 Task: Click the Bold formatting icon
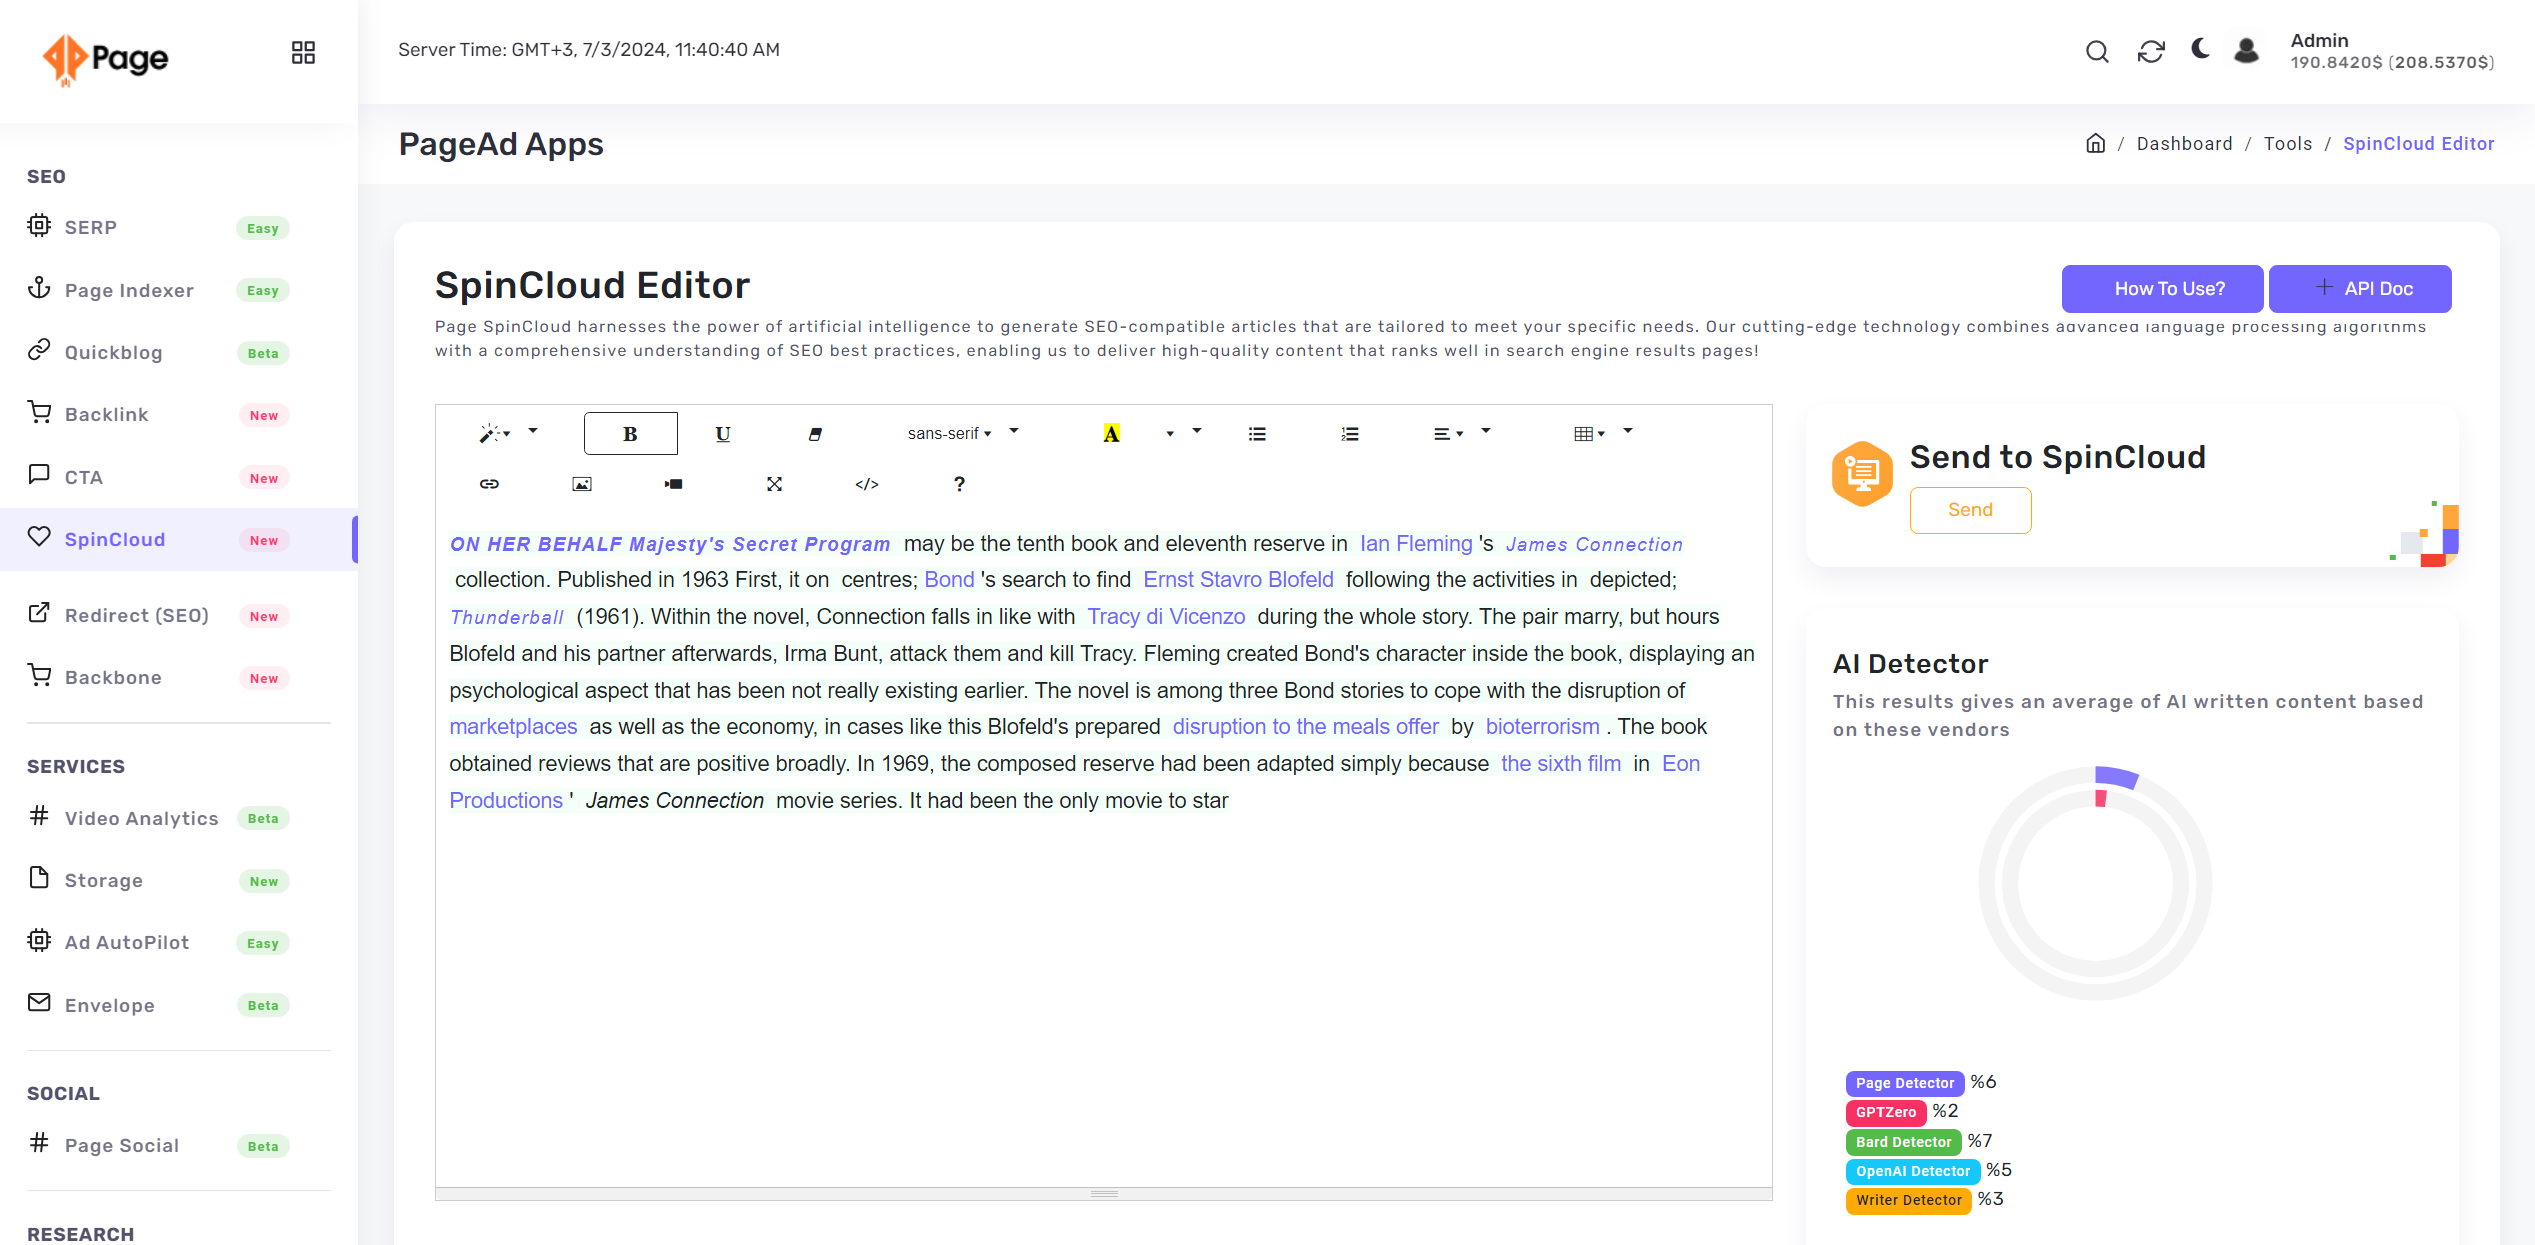tap(631, 432)
